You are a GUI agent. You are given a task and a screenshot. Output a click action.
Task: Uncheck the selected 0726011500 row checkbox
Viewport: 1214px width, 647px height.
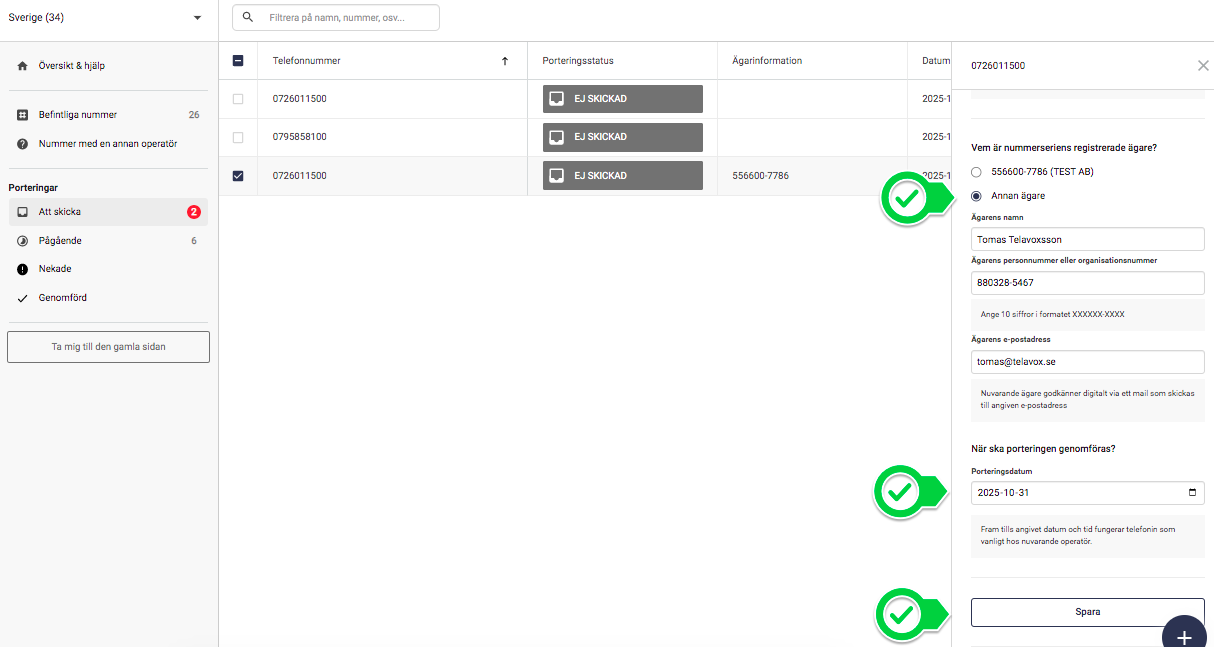pos(238,176)
